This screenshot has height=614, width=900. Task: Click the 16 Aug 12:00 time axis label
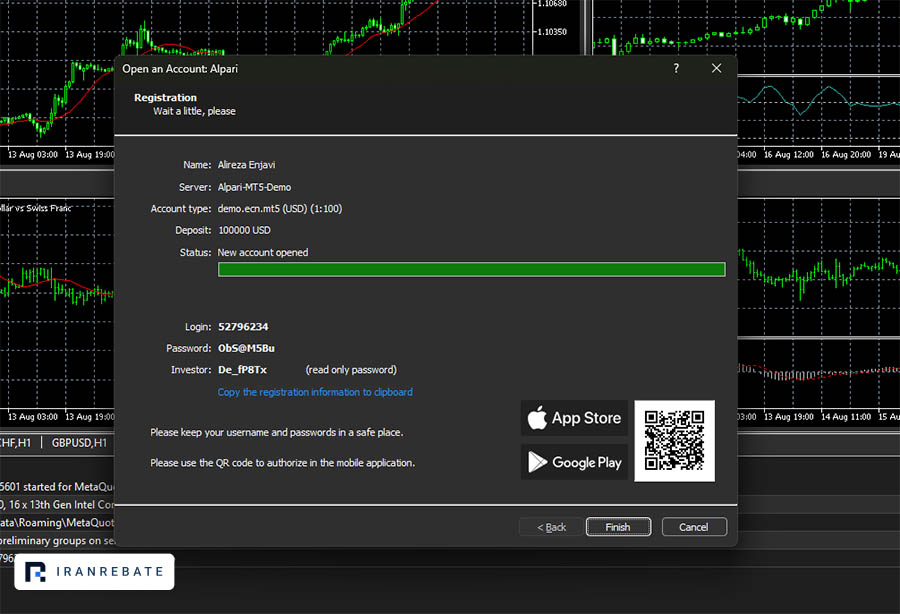(x=789, y=154)
